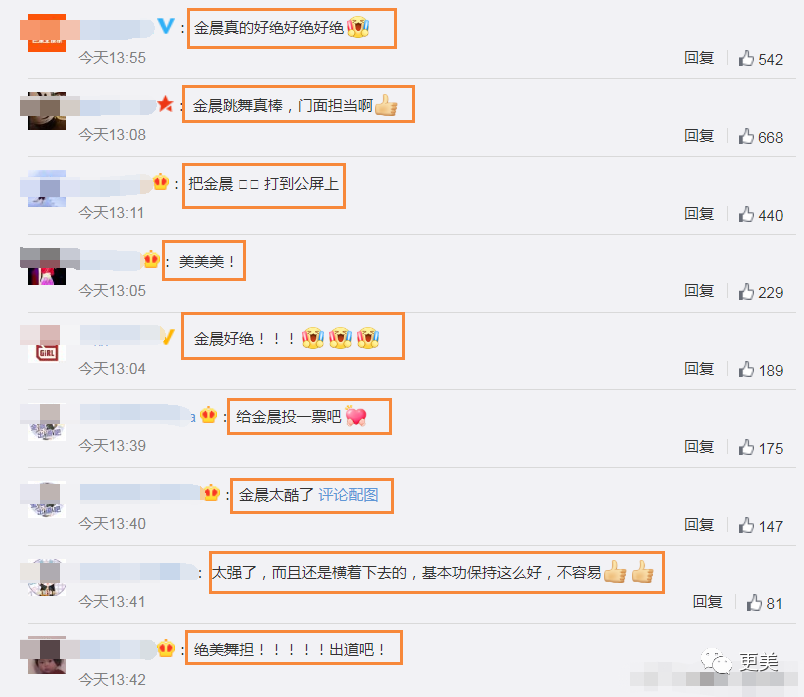Click the blue V verified badge
The width and height of the screenshot is (804, 697).
click(166, 26)
